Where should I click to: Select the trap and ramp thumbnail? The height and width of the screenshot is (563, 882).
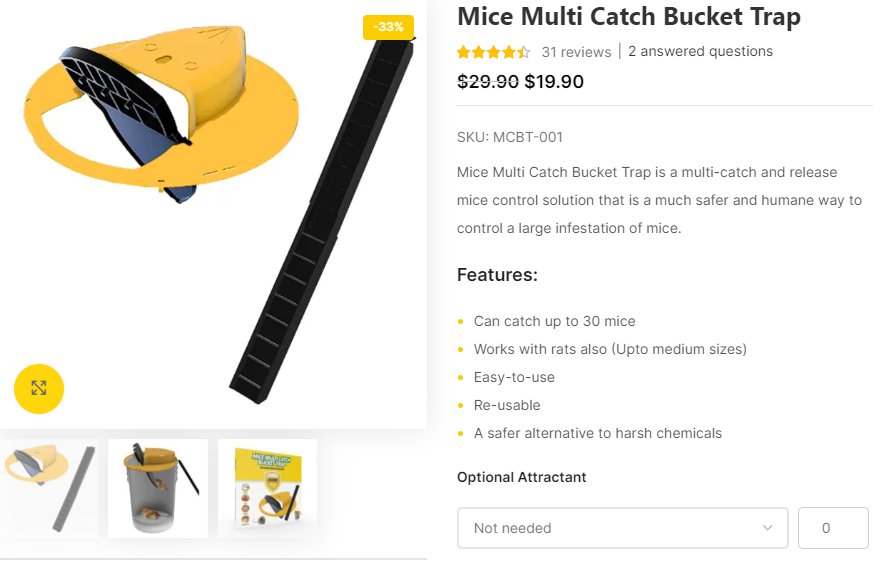click(x=49, y=487)
